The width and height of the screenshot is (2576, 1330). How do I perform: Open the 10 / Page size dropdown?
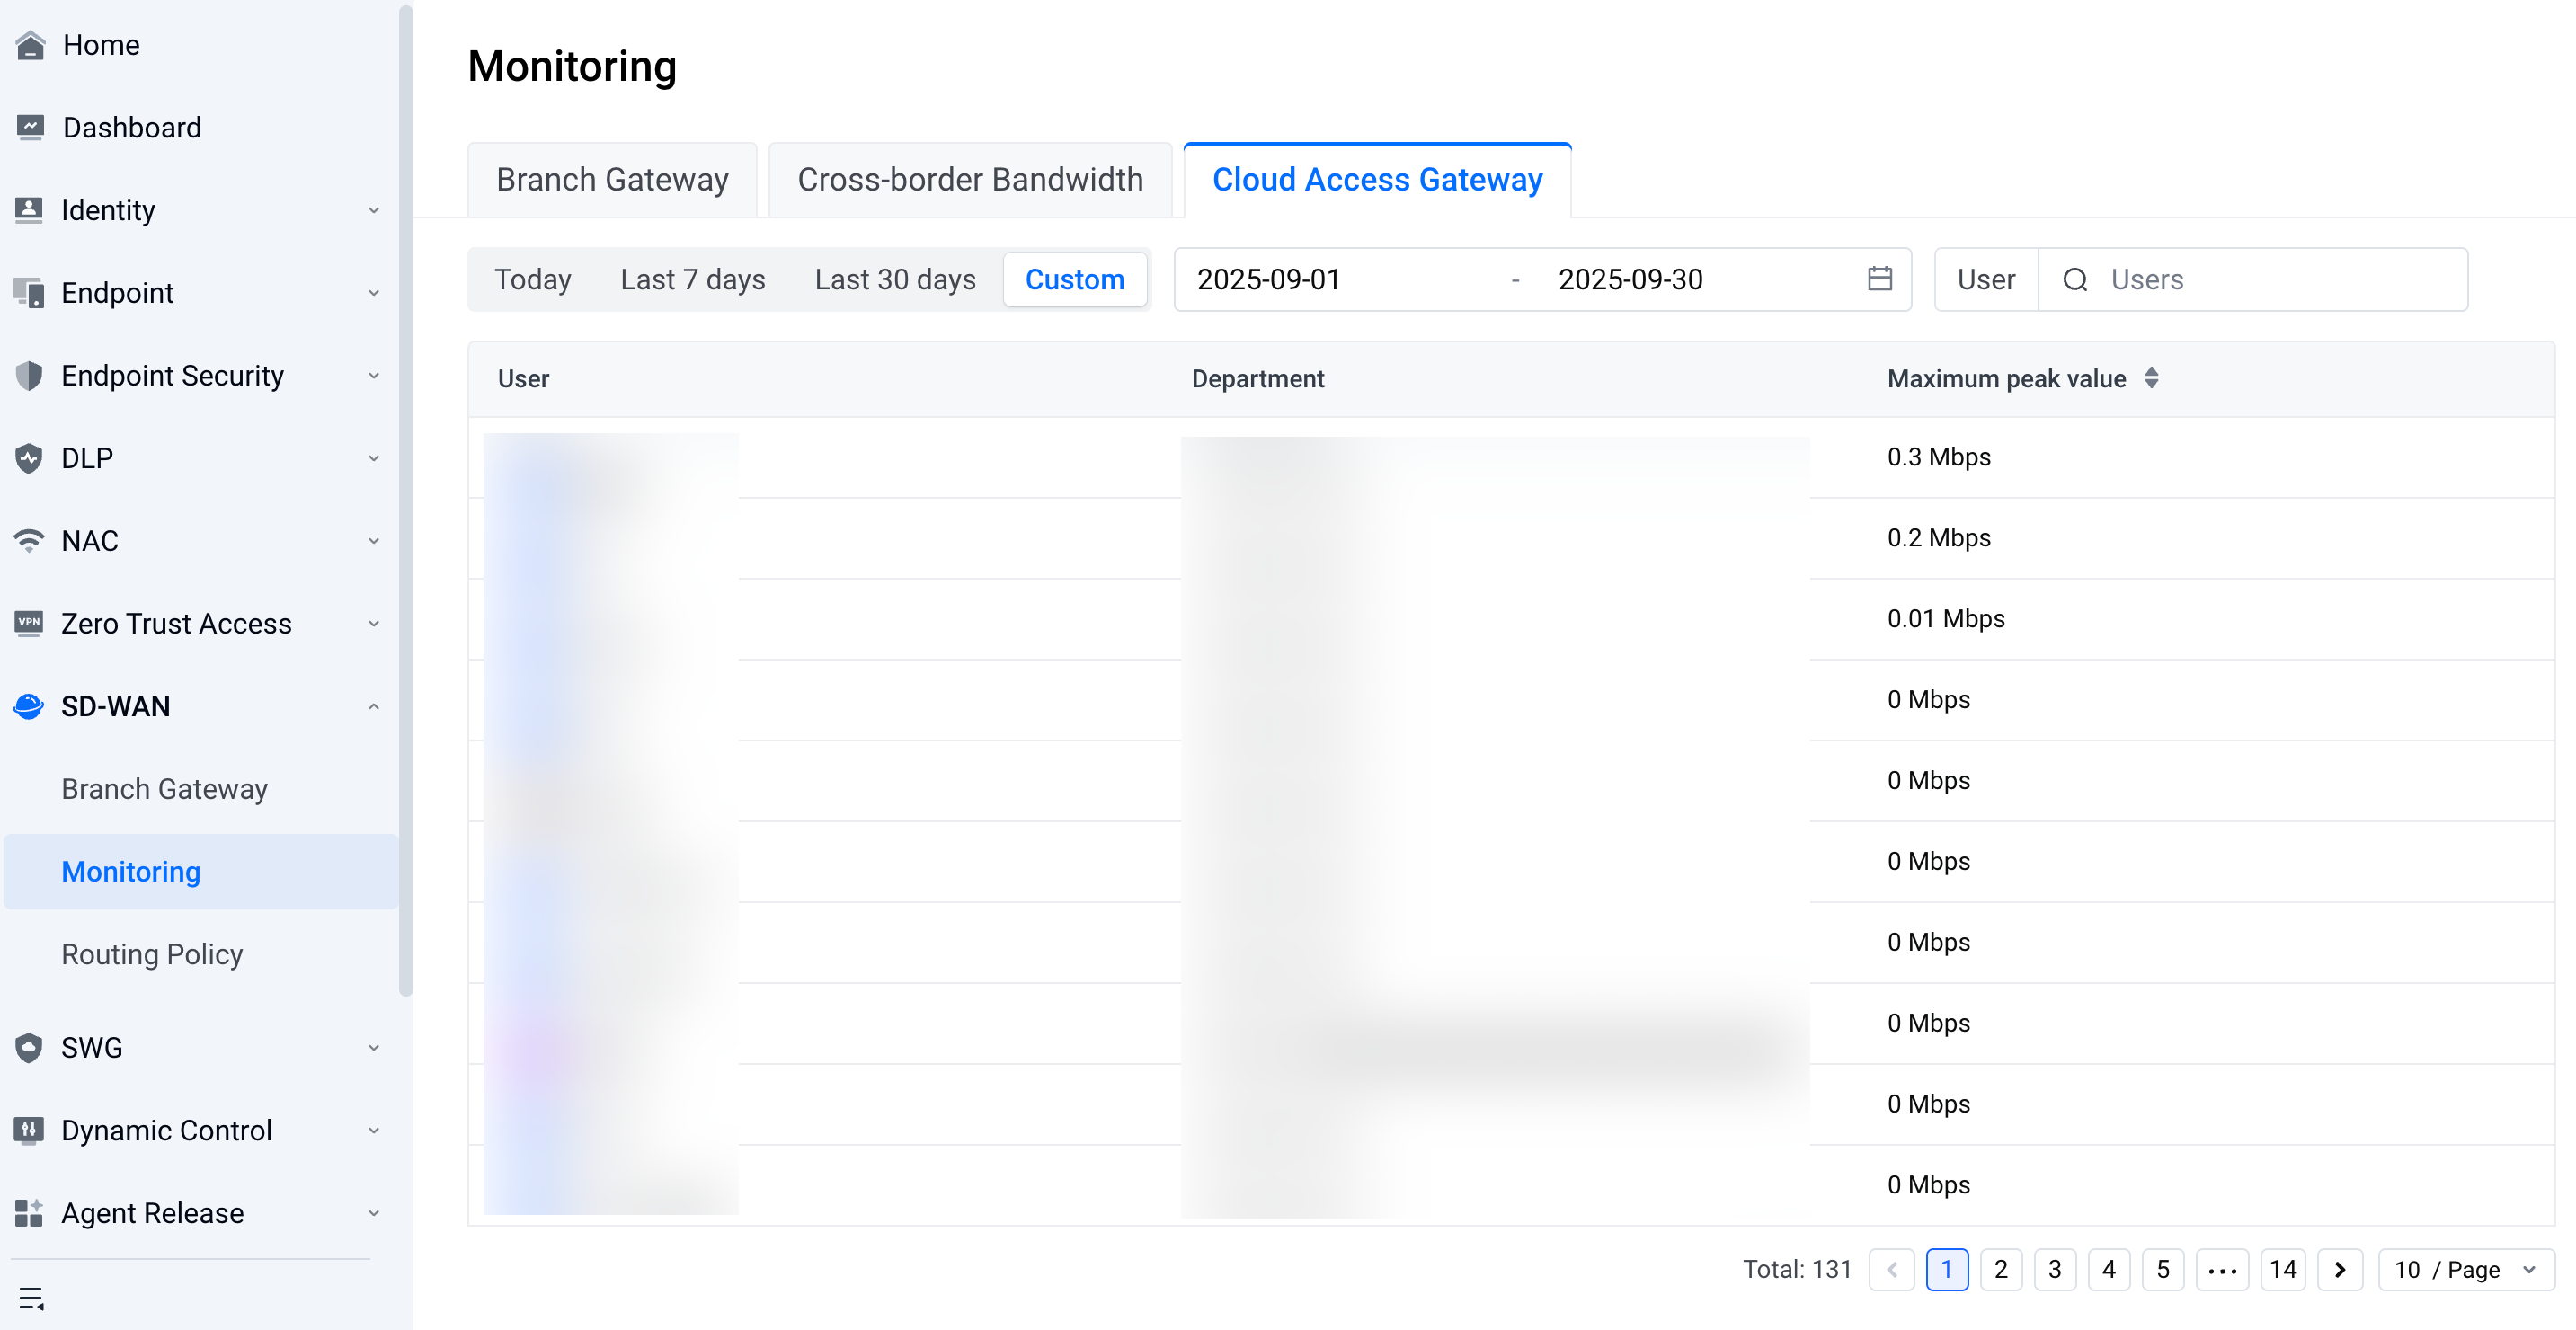[x=2465, y=1269]
